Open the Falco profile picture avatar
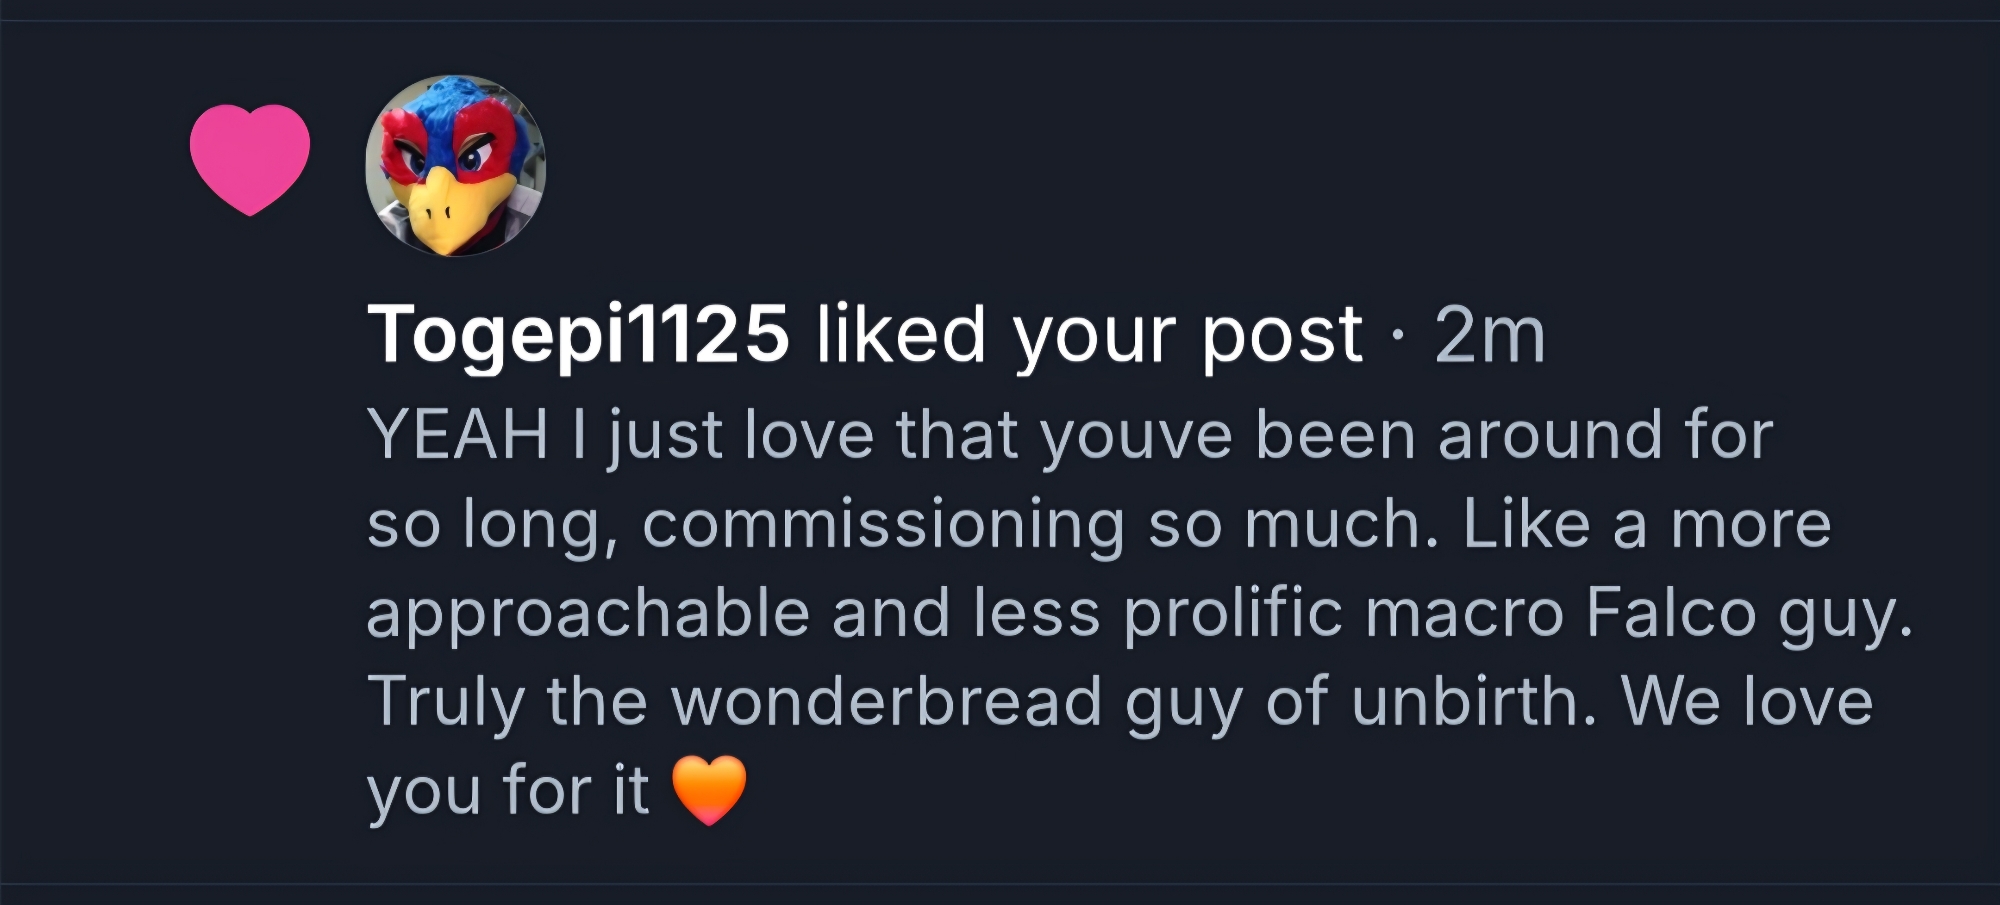Viewport: 2000px width, 905px height. (456, 166)
